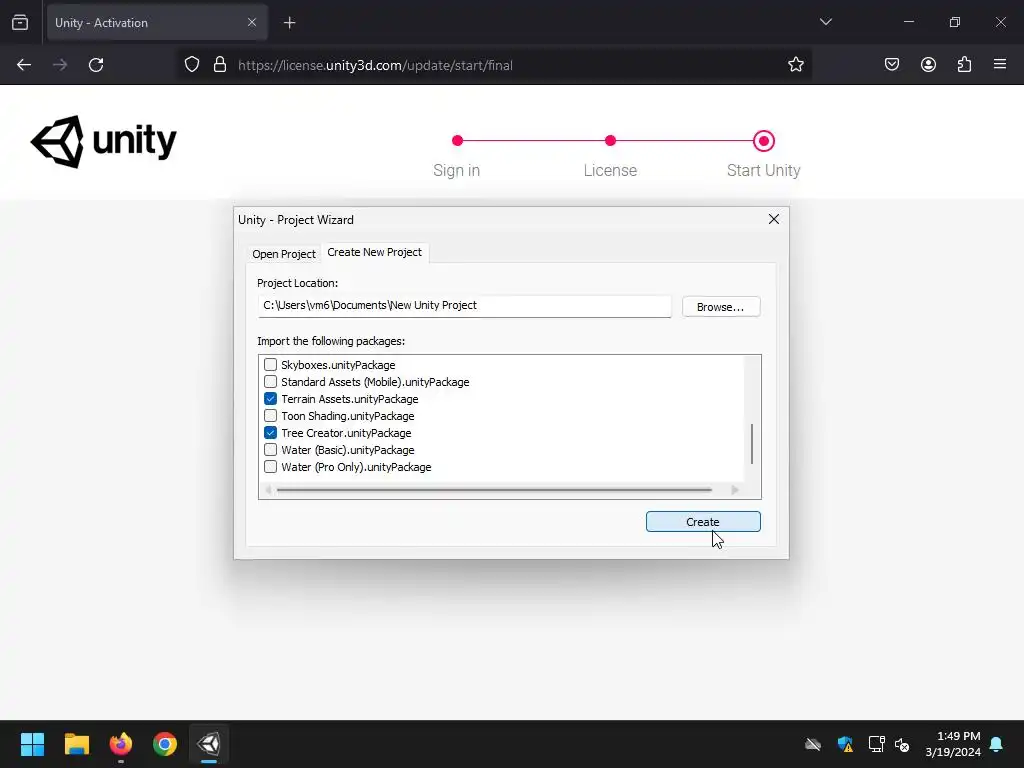Click the browser address bar URL
Screen dimensions: 1024x768
click(x=376, y=65)
